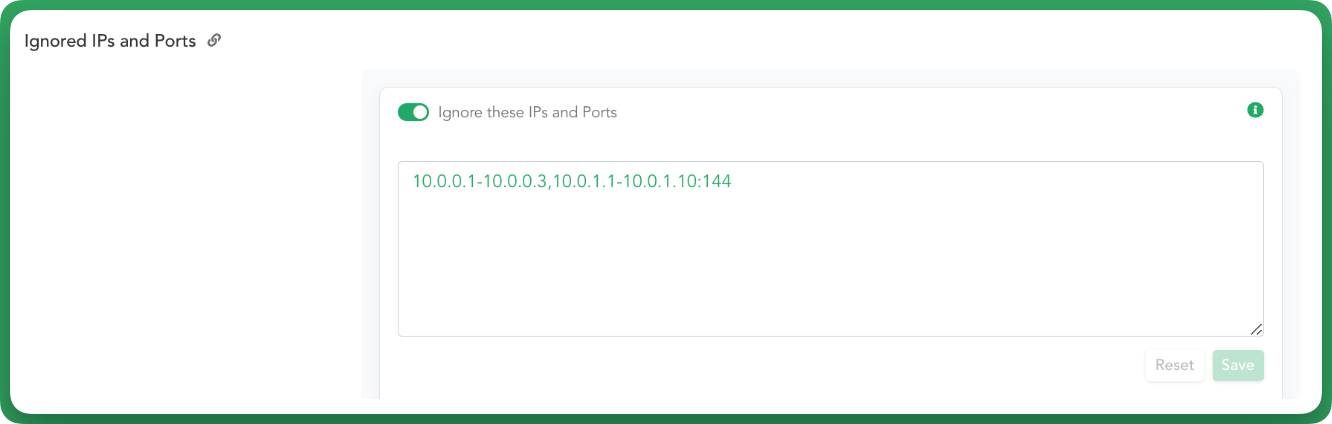
Task: Click the chain-link symbol beside the heading
Action: point(214,41)
